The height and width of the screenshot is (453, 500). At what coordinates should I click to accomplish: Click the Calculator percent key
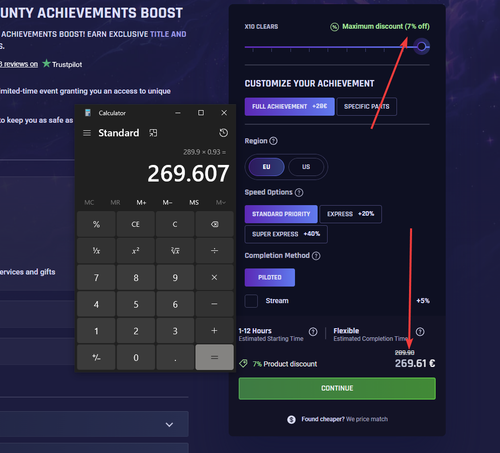point(96,224)
